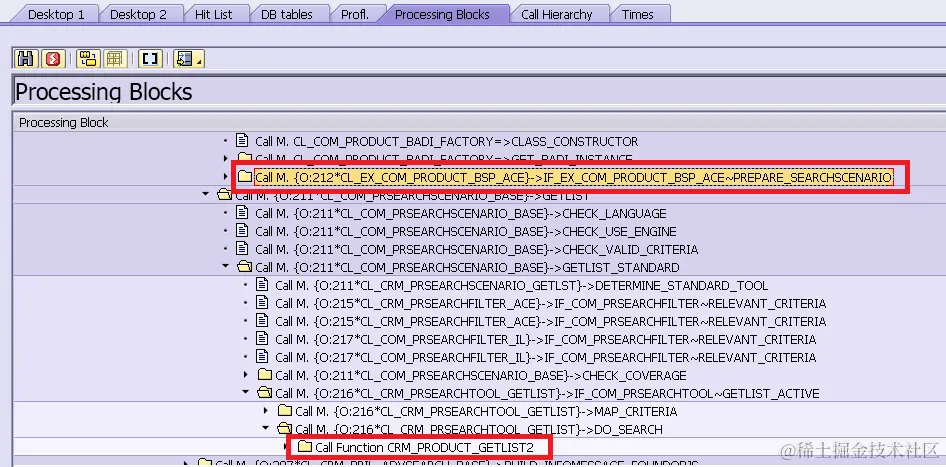
Task: Switch to the Desktop 1 tab
Action: [x=56, y=14]
